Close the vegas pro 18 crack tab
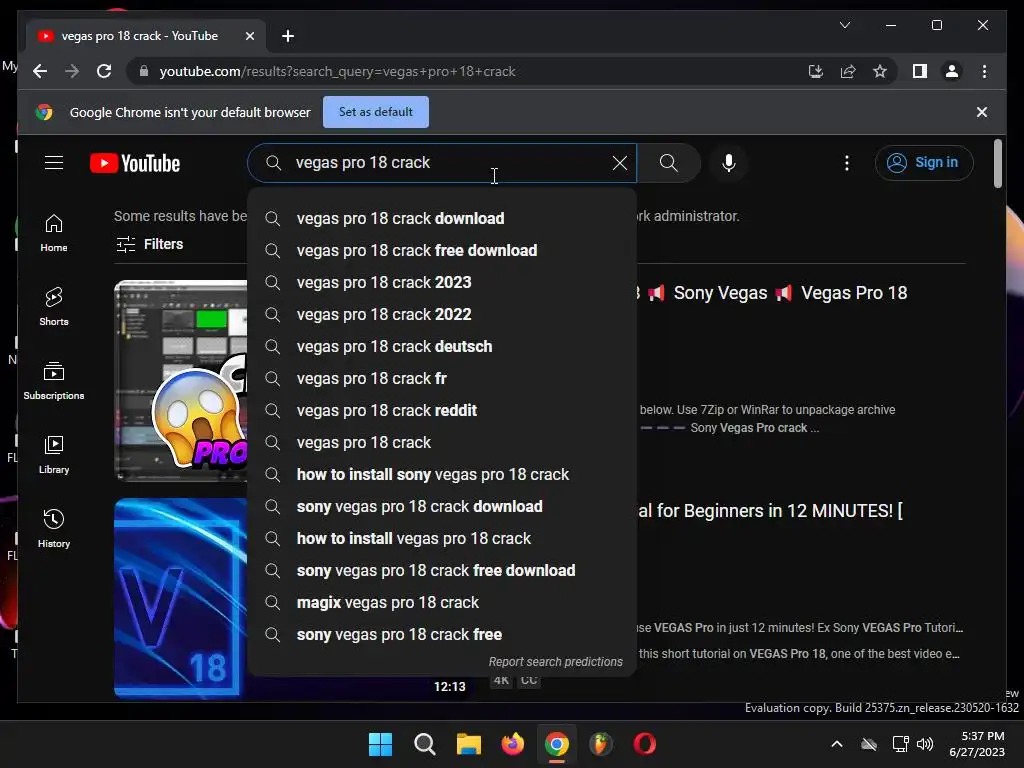 (249, 36)
